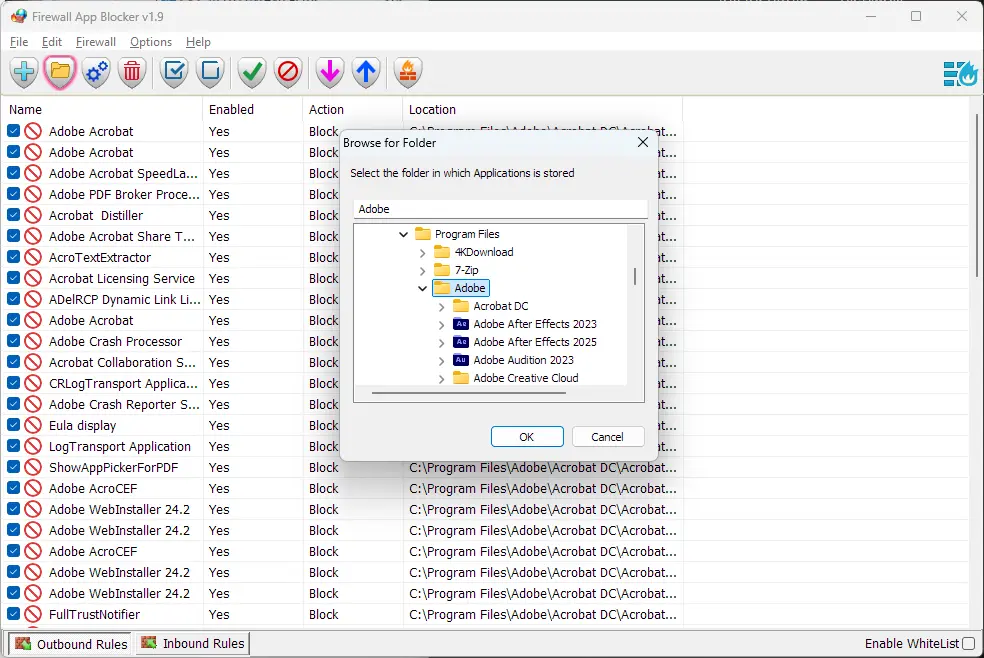Click the Uncheck All empty-box toolbar icon
984x658 pixels.
210,72
